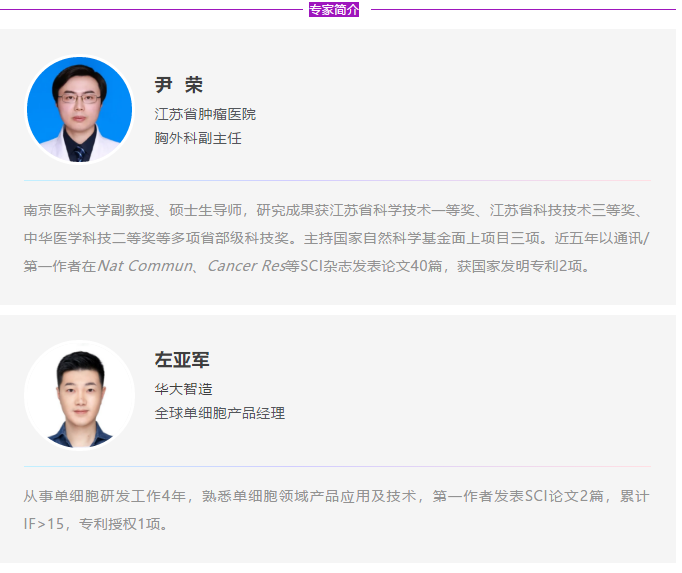
Task: Click the journal name Cancer Res
Action: pos(246,266)
